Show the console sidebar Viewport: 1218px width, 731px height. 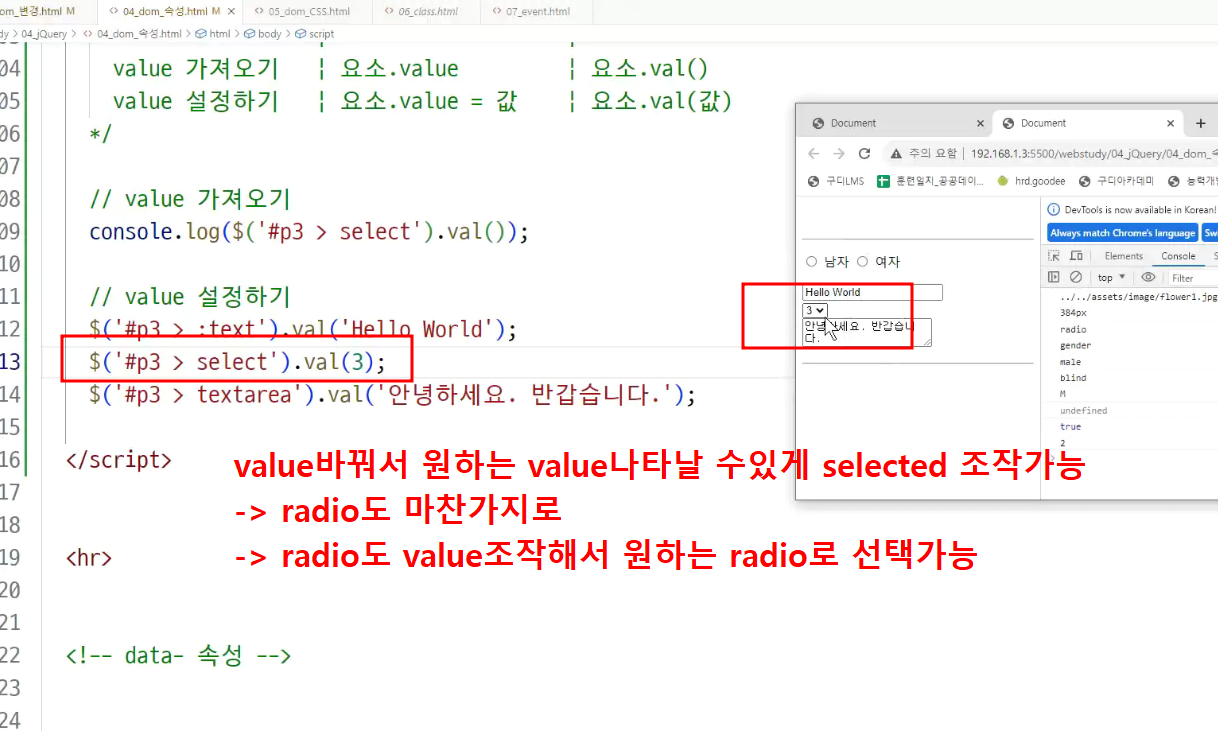tap(1054, 277)
